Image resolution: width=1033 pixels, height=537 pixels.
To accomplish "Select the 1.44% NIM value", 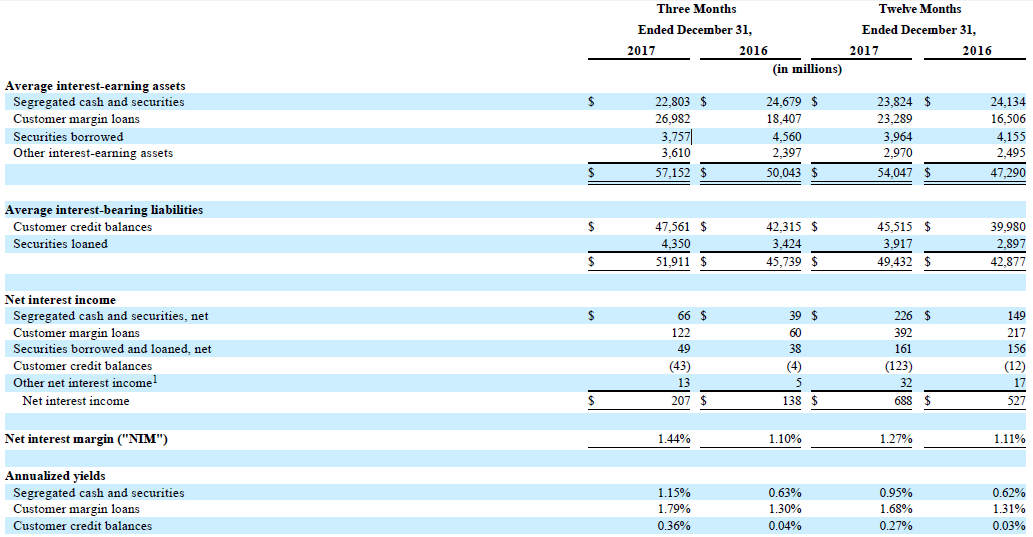I will click(x=674, y=439).
